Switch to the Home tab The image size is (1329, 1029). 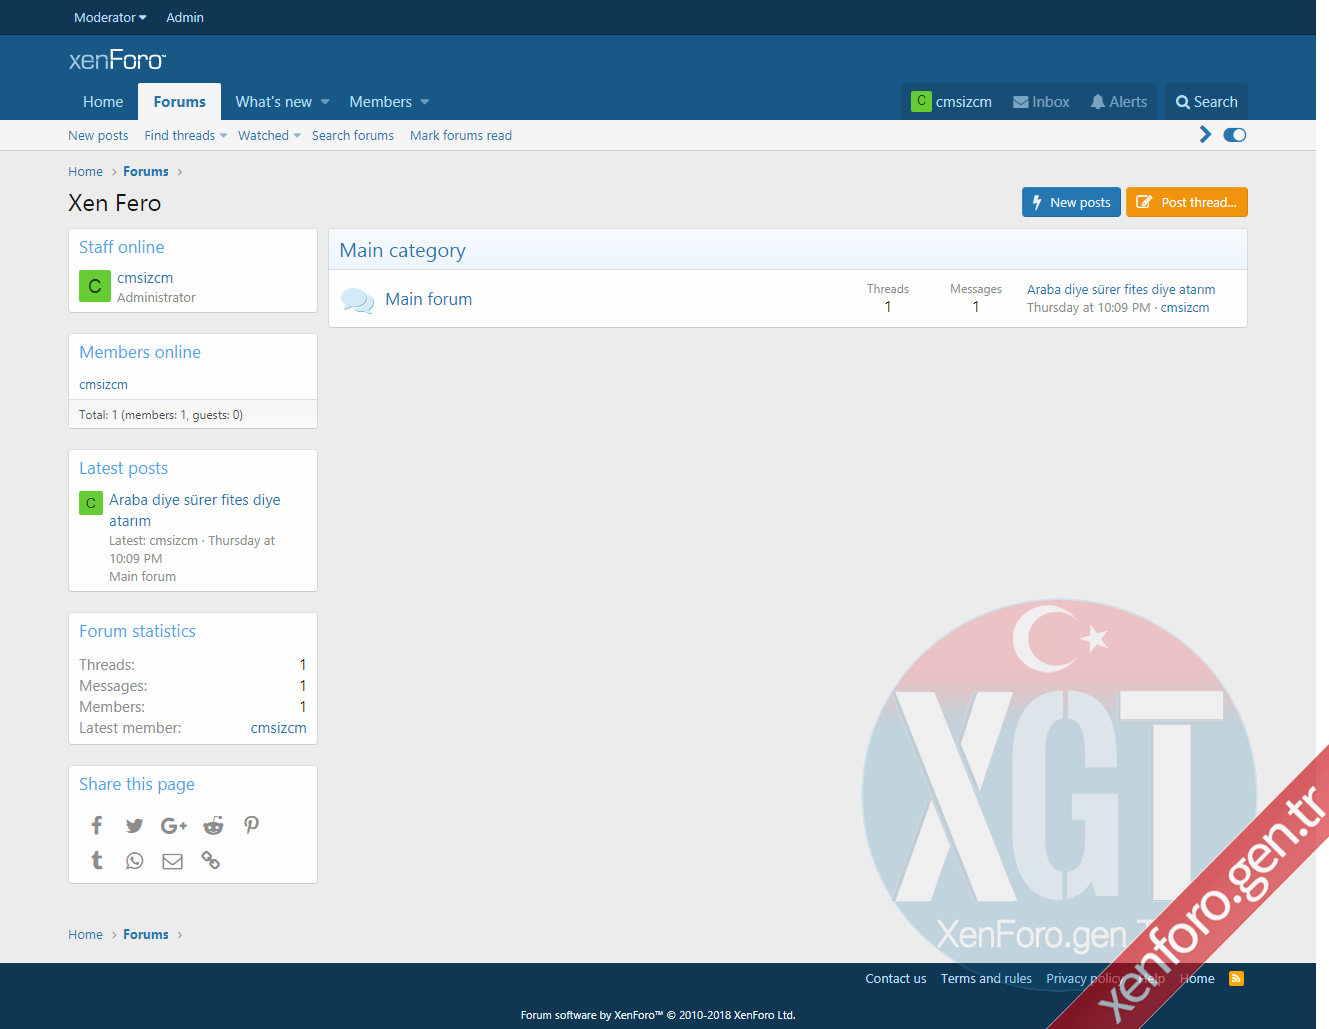pos(103,102)
